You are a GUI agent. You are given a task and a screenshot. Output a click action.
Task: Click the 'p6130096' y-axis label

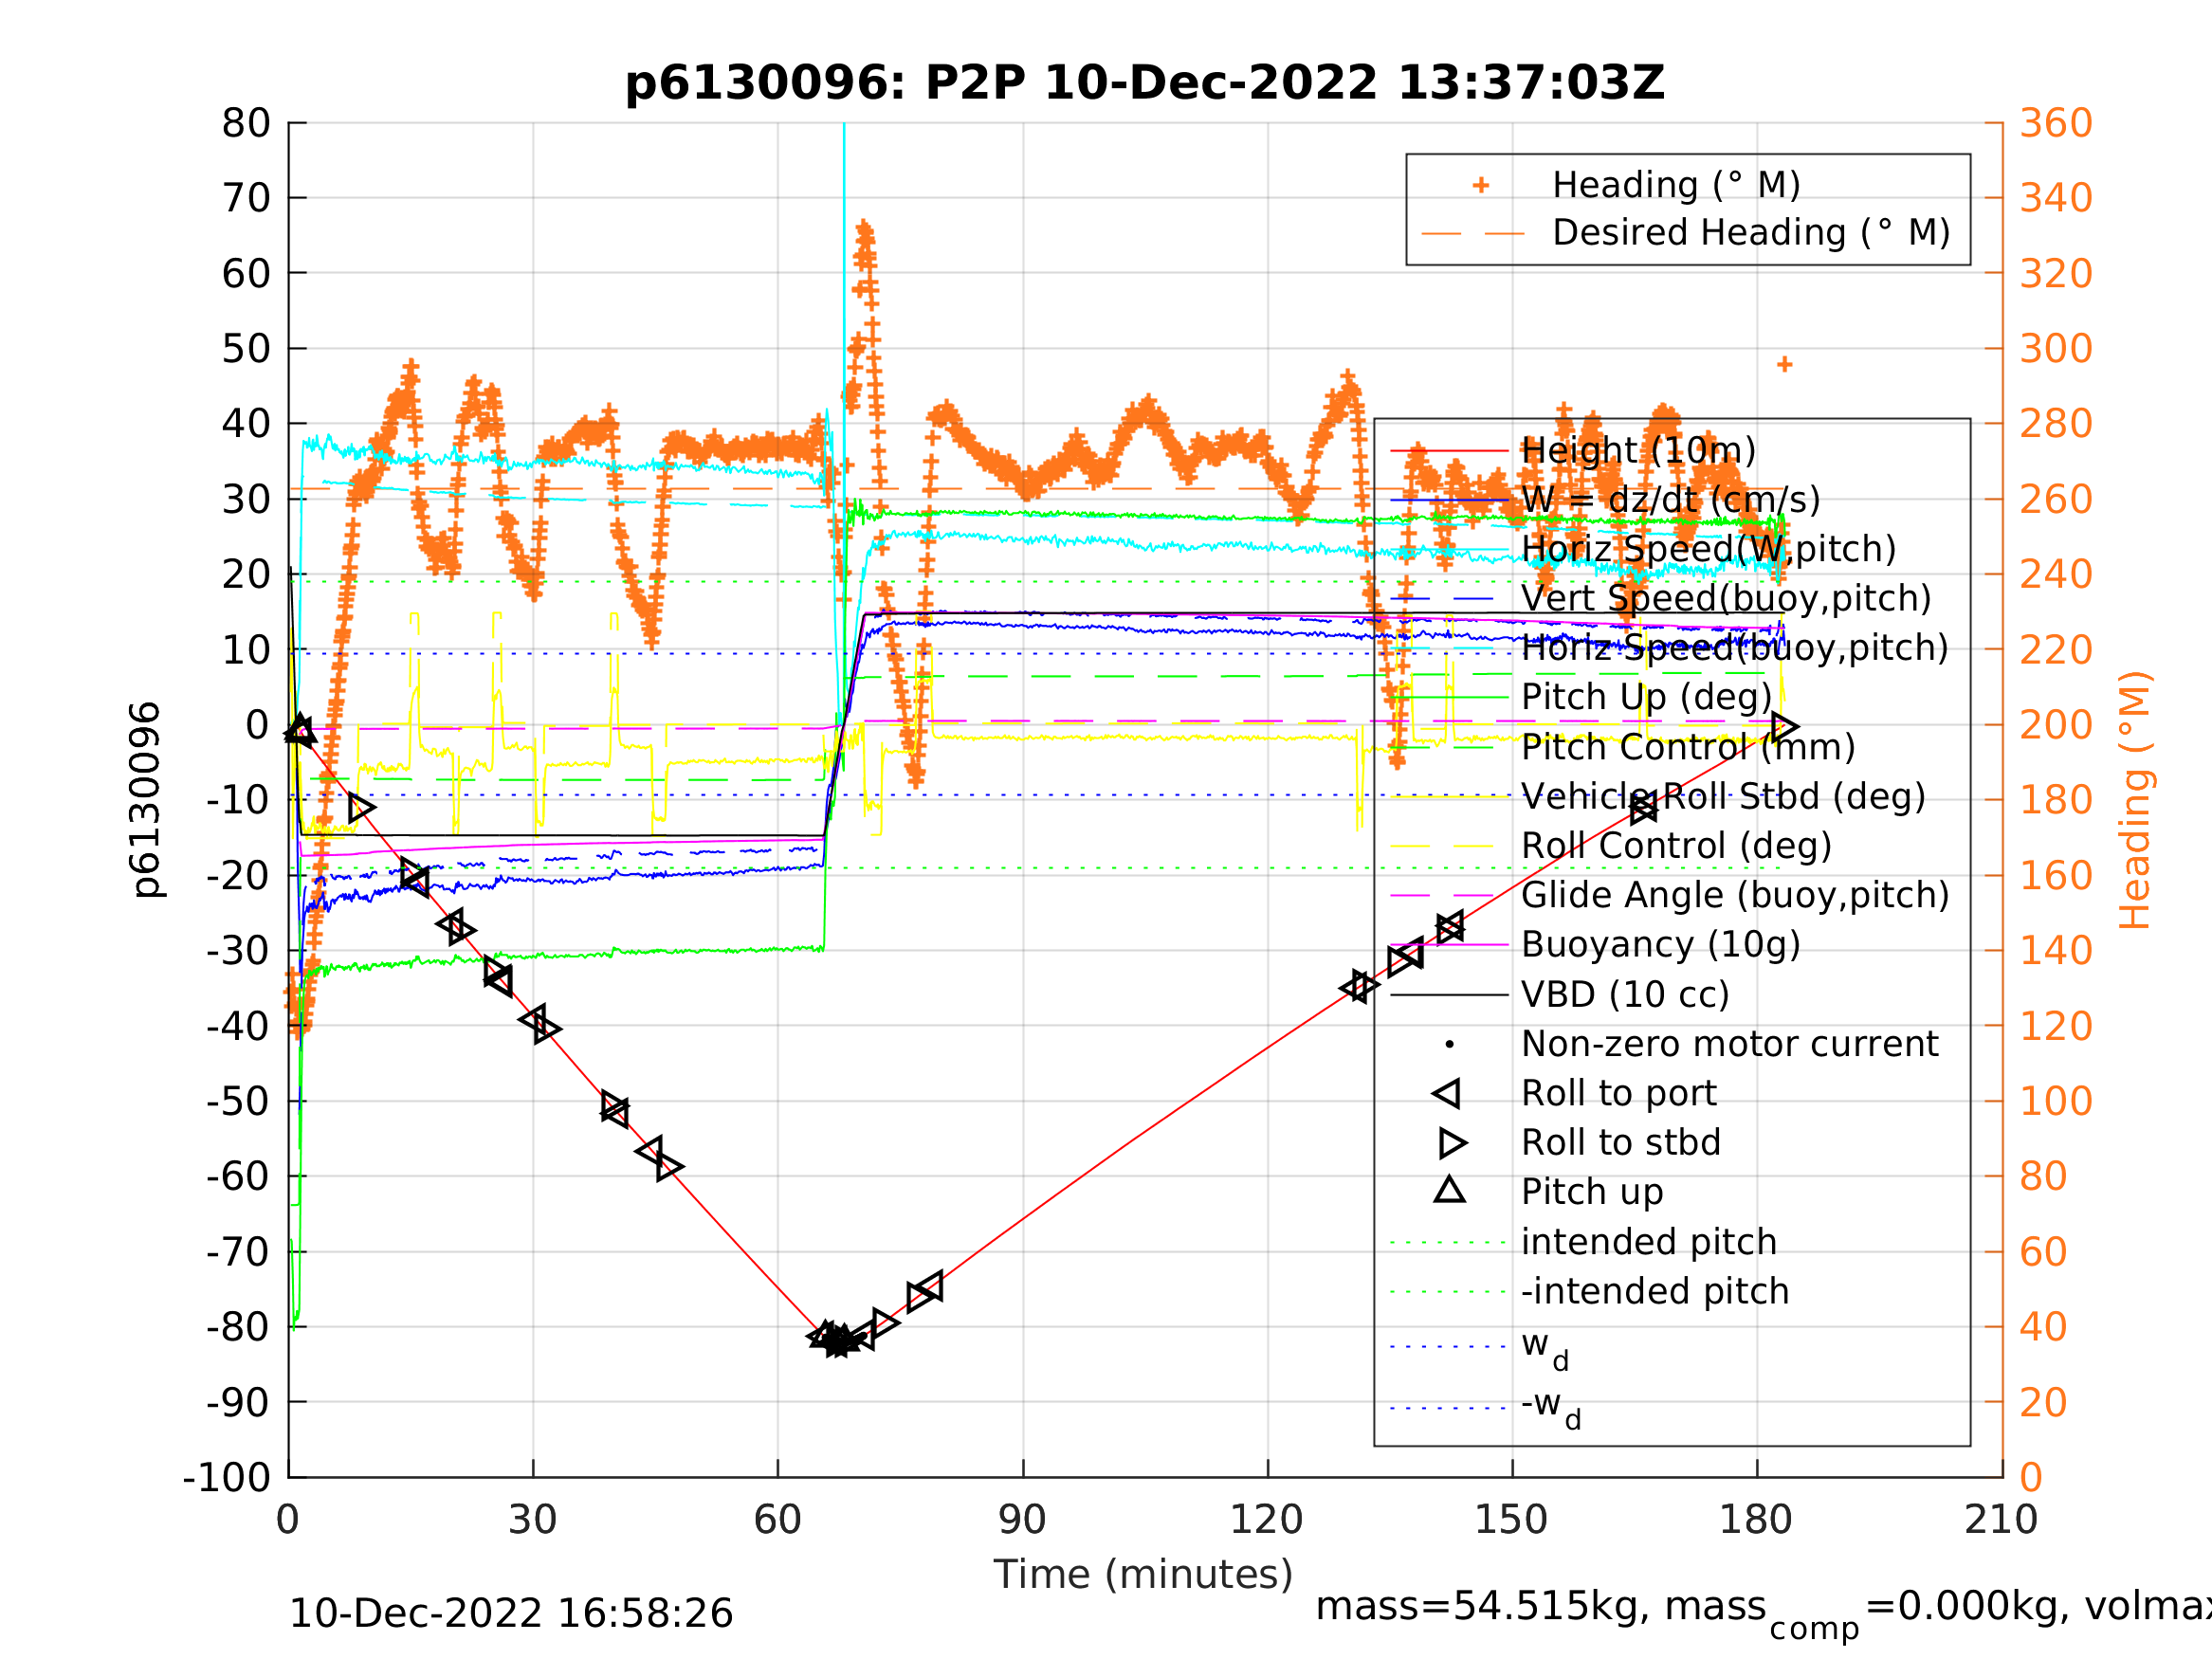(x=146, y=800)
